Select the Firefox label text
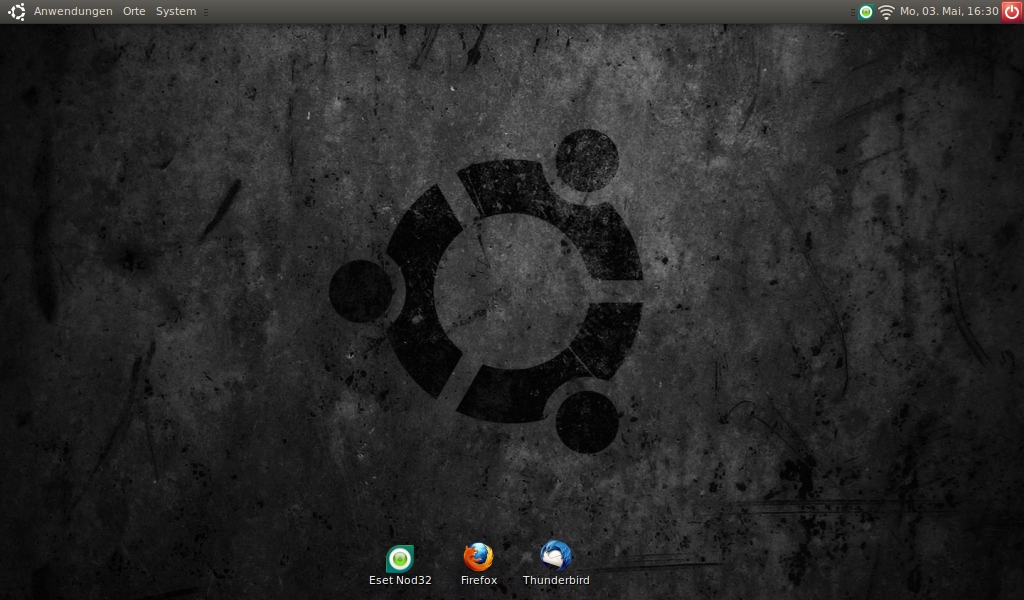 pos(479,580)
